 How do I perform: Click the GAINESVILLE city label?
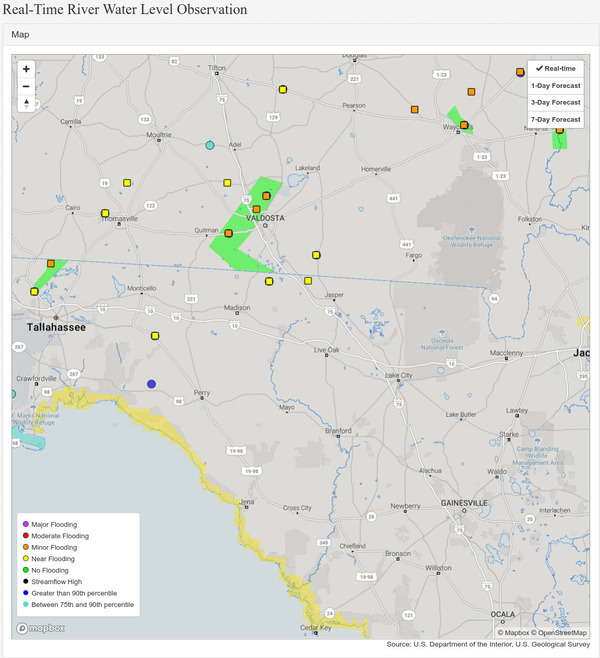click(x=464, y=503)
